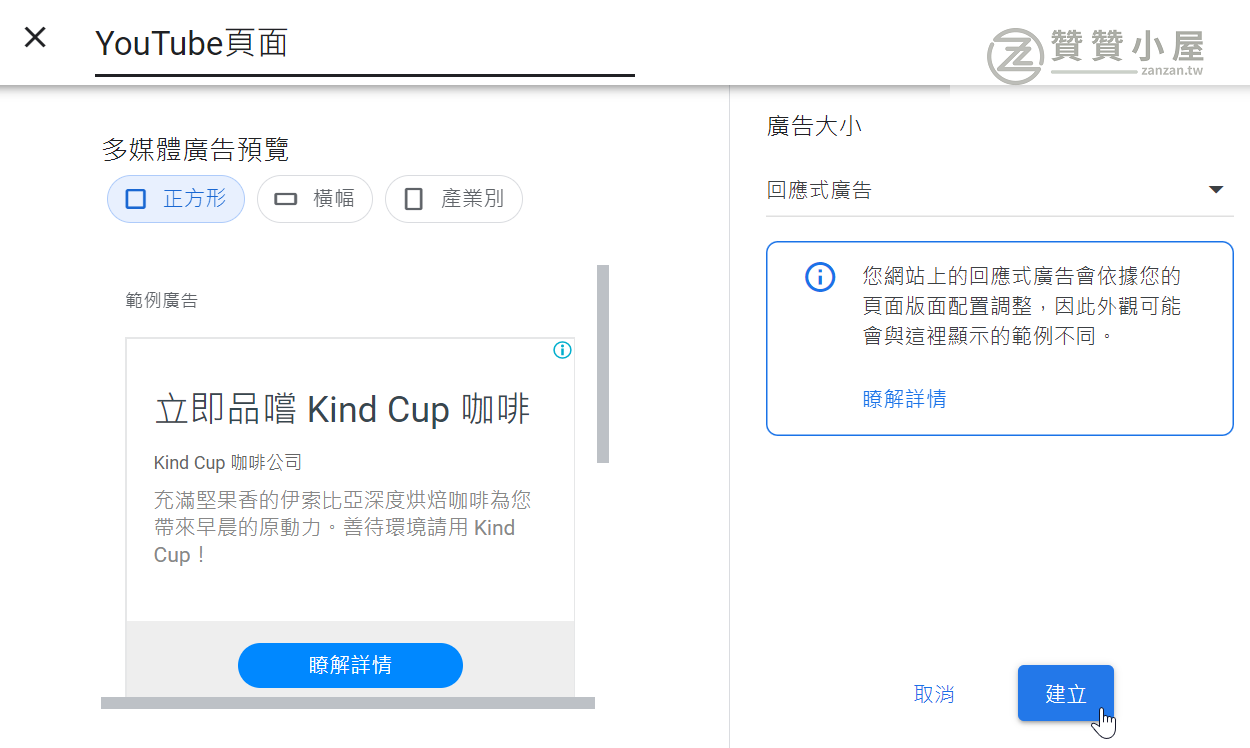Close the ad unit editor with X icon
The image size is (1250, 748).
[x=35, y=38]
